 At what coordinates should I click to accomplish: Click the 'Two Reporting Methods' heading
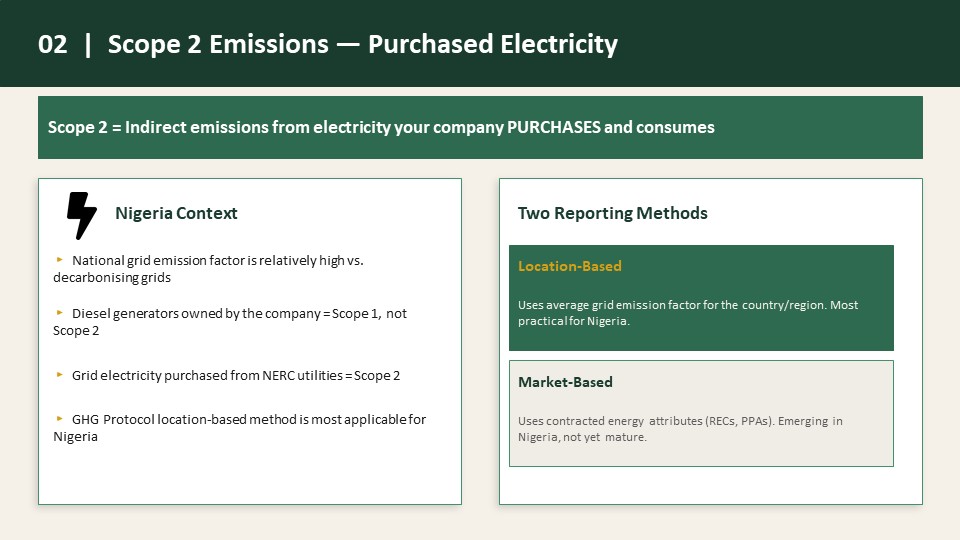(613, 213)
